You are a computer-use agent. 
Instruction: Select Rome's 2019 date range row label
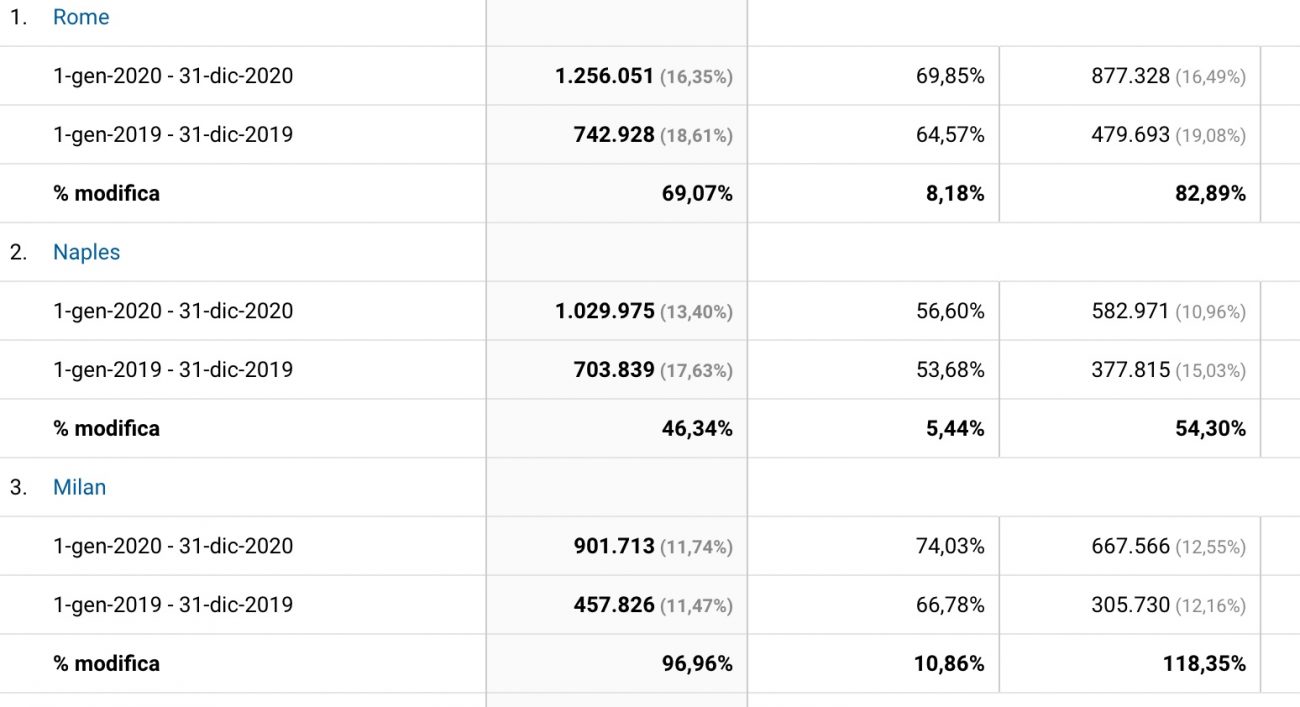pyautogui.click(x=173, y=135)
